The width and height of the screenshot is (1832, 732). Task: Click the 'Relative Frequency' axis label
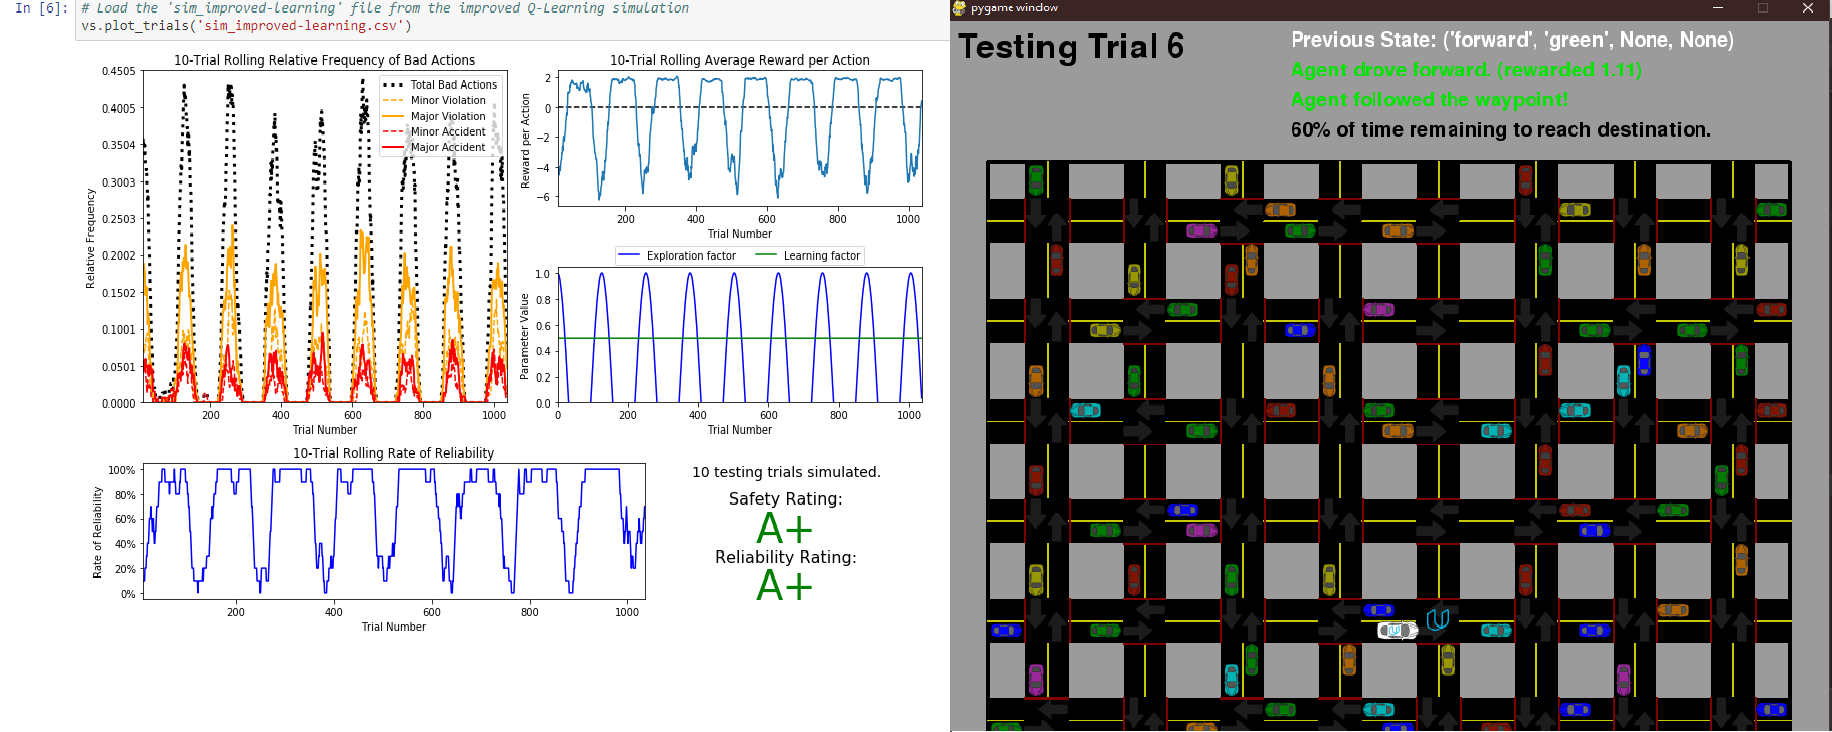tap(90, 239)
